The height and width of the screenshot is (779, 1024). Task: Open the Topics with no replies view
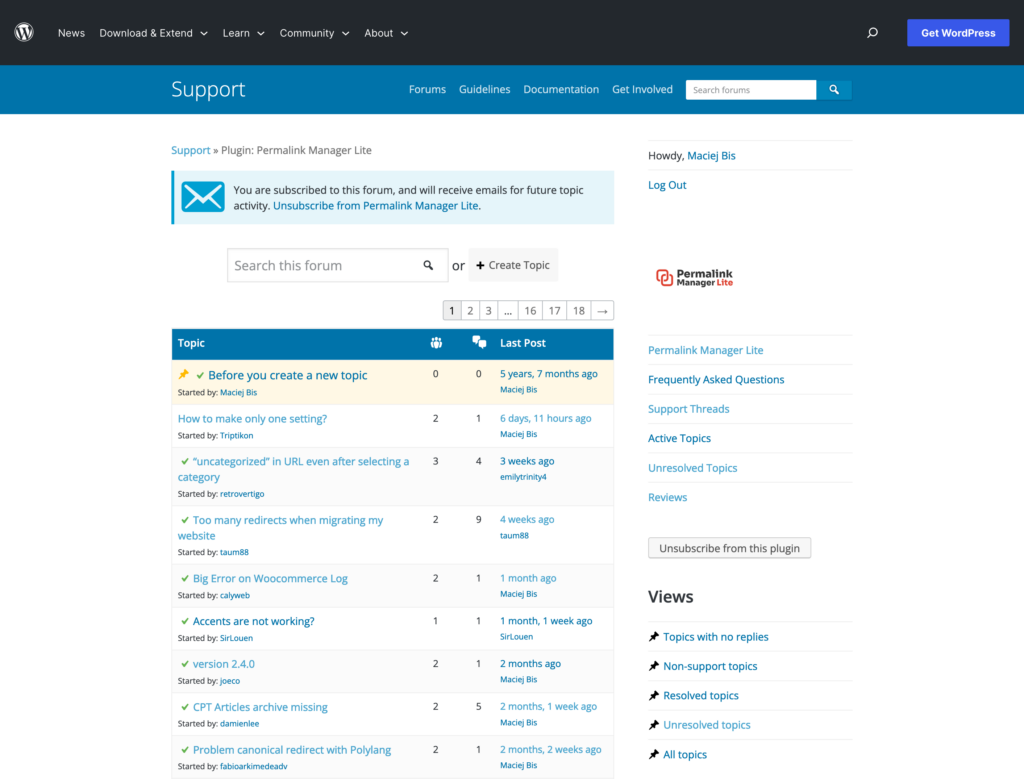coord(716,637)
